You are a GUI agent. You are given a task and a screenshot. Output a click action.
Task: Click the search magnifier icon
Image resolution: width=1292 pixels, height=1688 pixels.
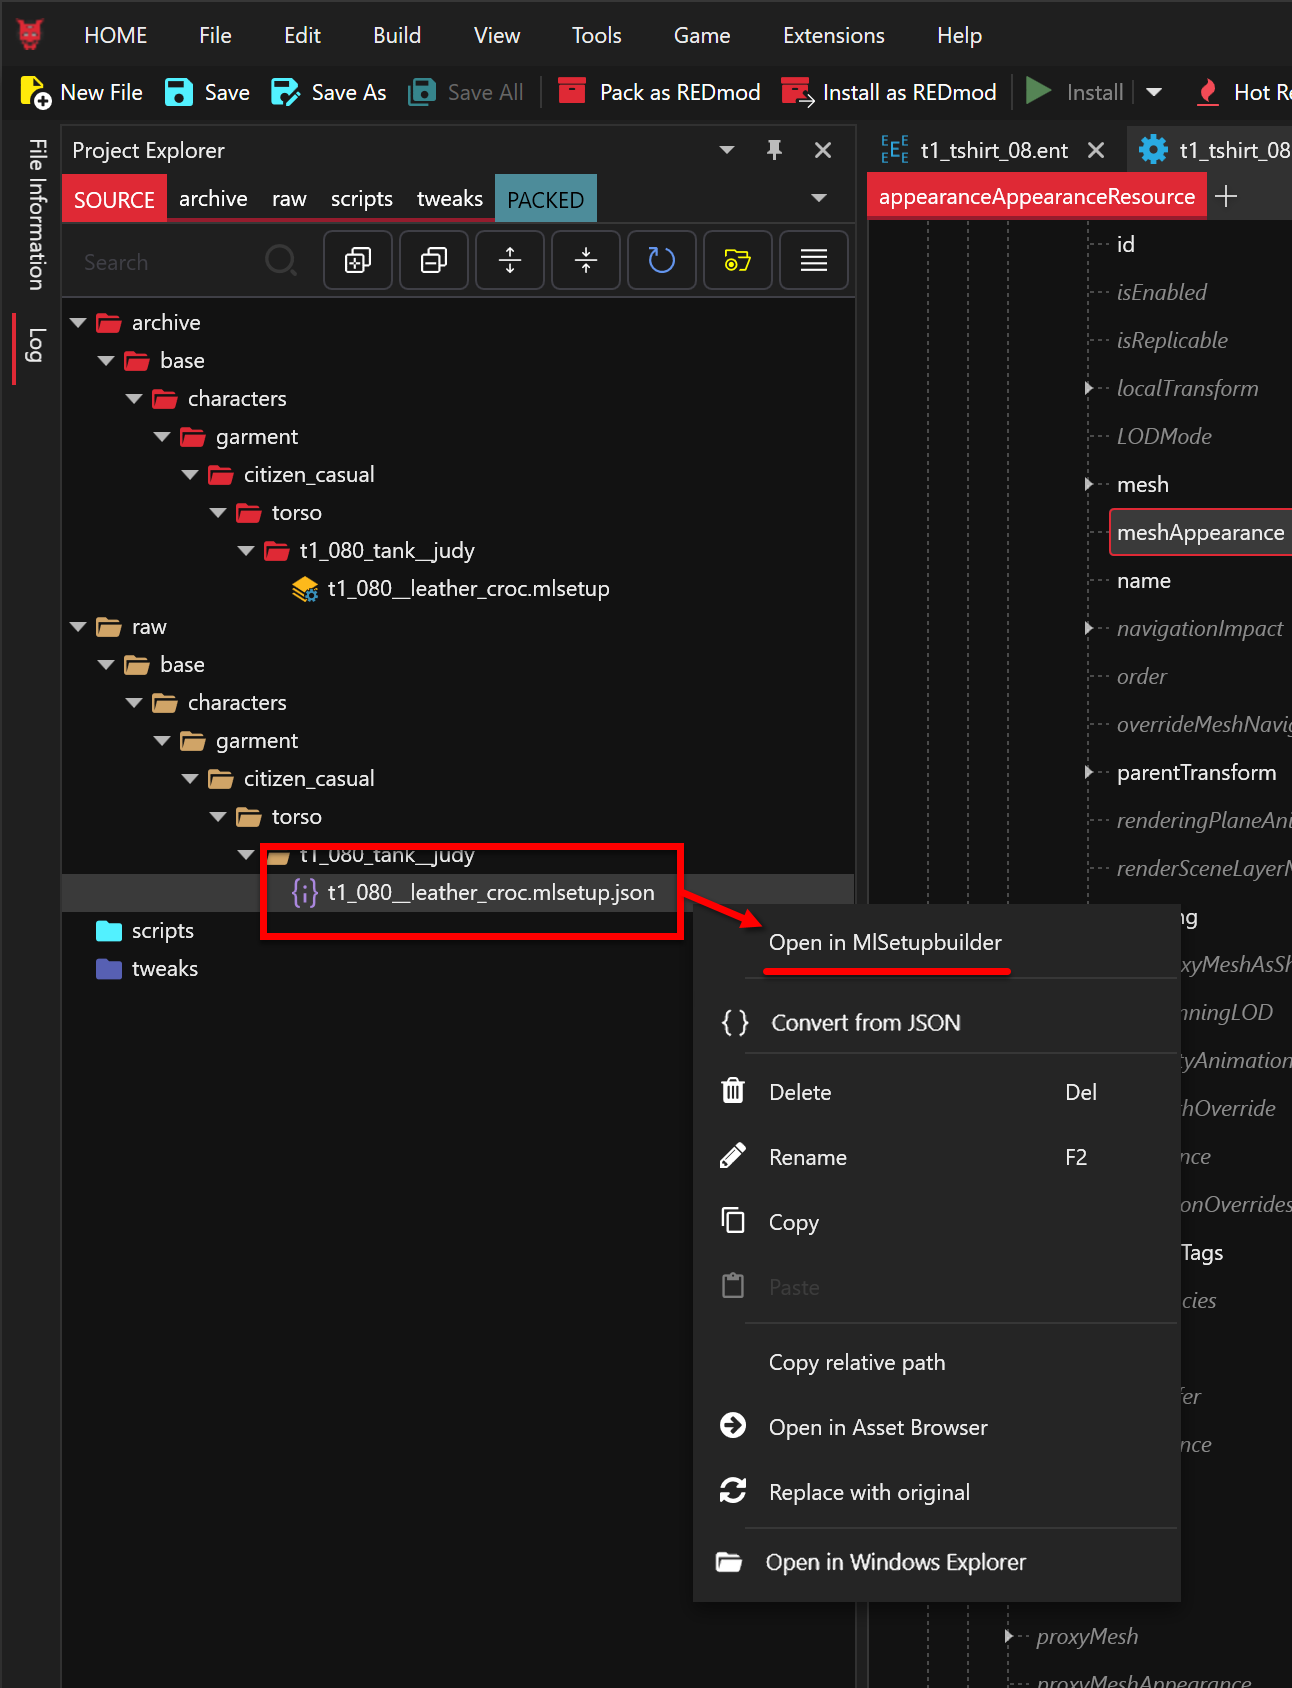coord(281,261)
